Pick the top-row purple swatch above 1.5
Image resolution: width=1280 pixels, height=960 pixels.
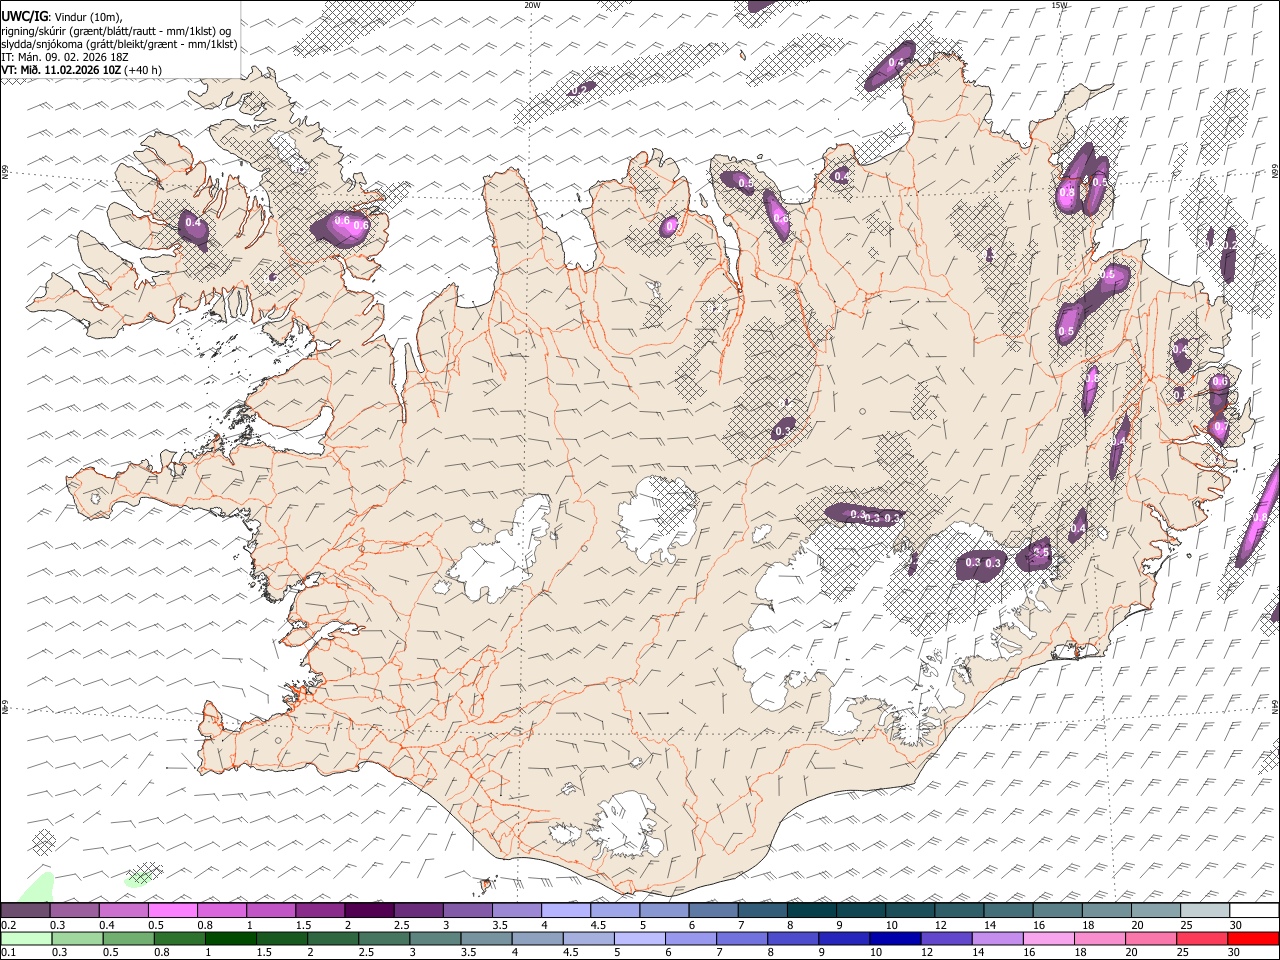coord(319,910)
